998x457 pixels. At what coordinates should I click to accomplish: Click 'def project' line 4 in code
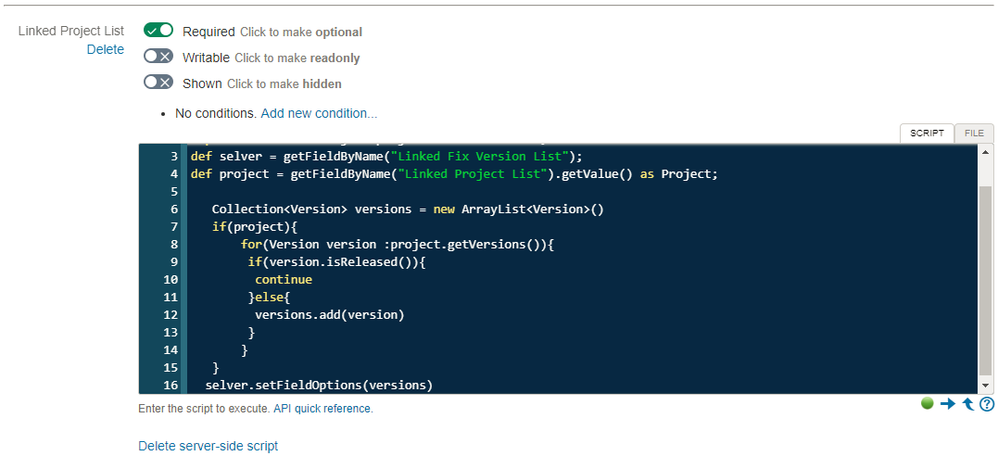pyautogui.click(x=454, y=174)
